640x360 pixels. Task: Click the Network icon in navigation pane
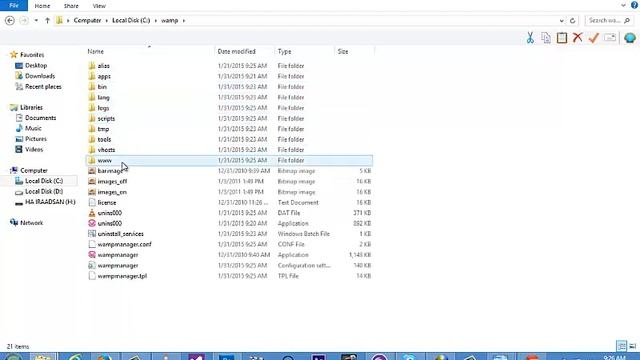coord(14,222)
